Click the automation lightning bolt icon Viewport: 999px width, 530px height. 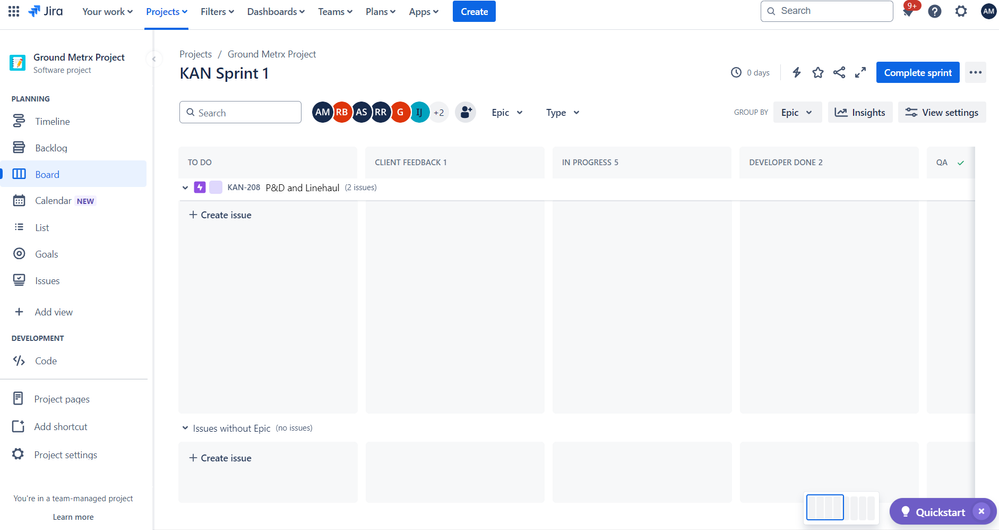(x=796, y=73)
